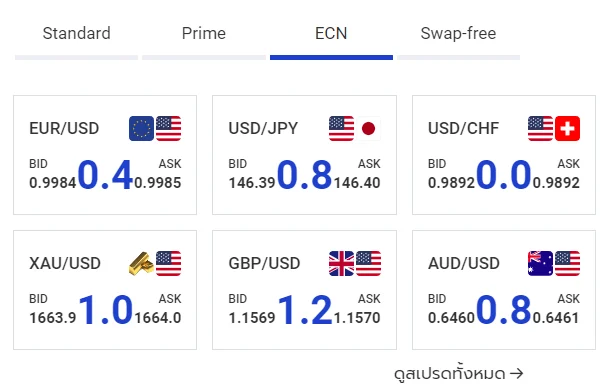Click the USD/CHF pair title

463,129
